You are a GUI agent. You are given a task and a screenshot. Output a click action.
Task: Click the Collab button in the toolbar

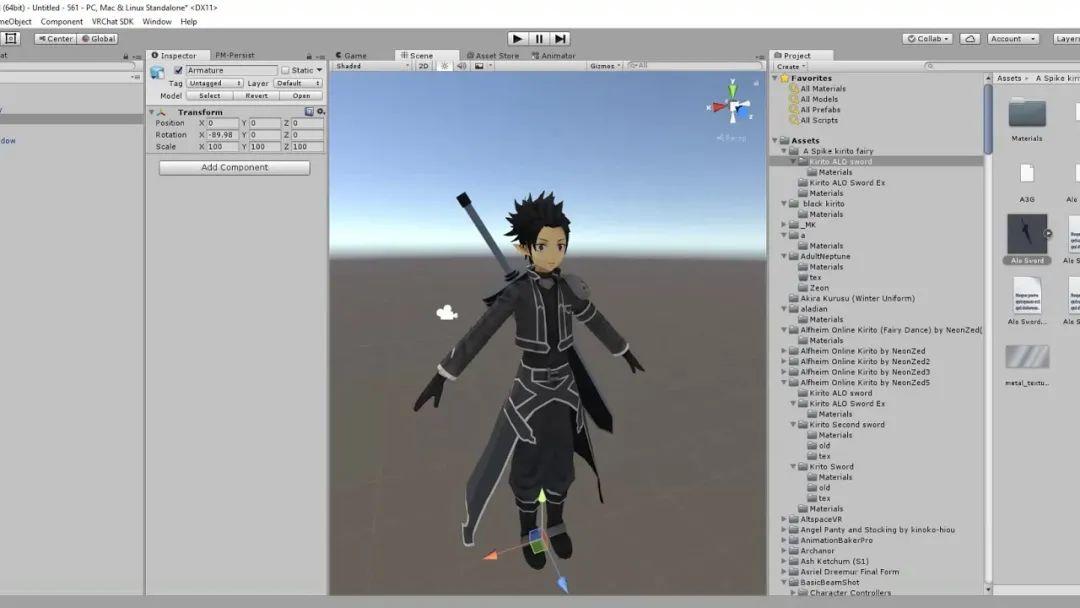(926, 38)
